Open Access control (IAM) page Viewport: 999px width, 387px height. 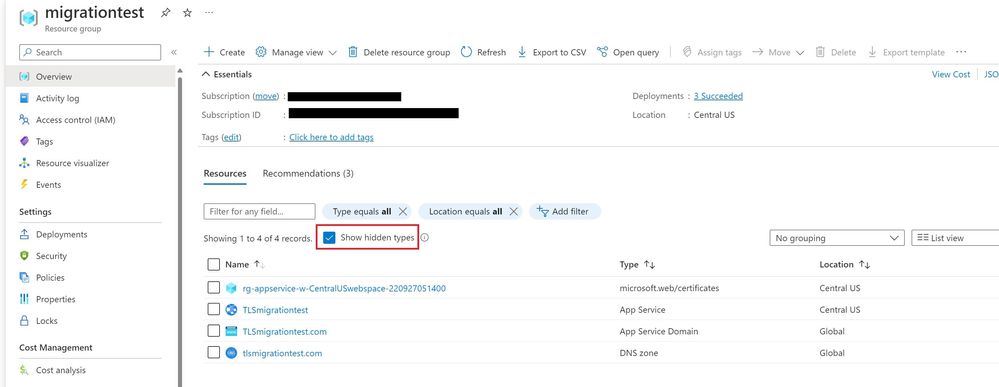click(75, 120)
